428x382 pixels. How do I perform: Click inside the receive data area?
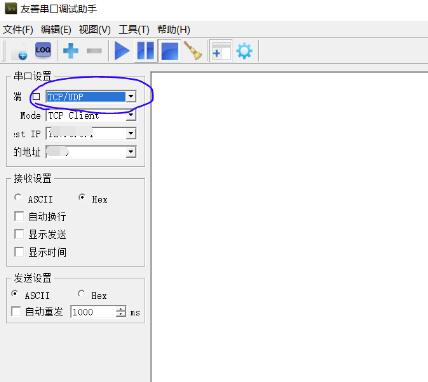pos(289,227)
